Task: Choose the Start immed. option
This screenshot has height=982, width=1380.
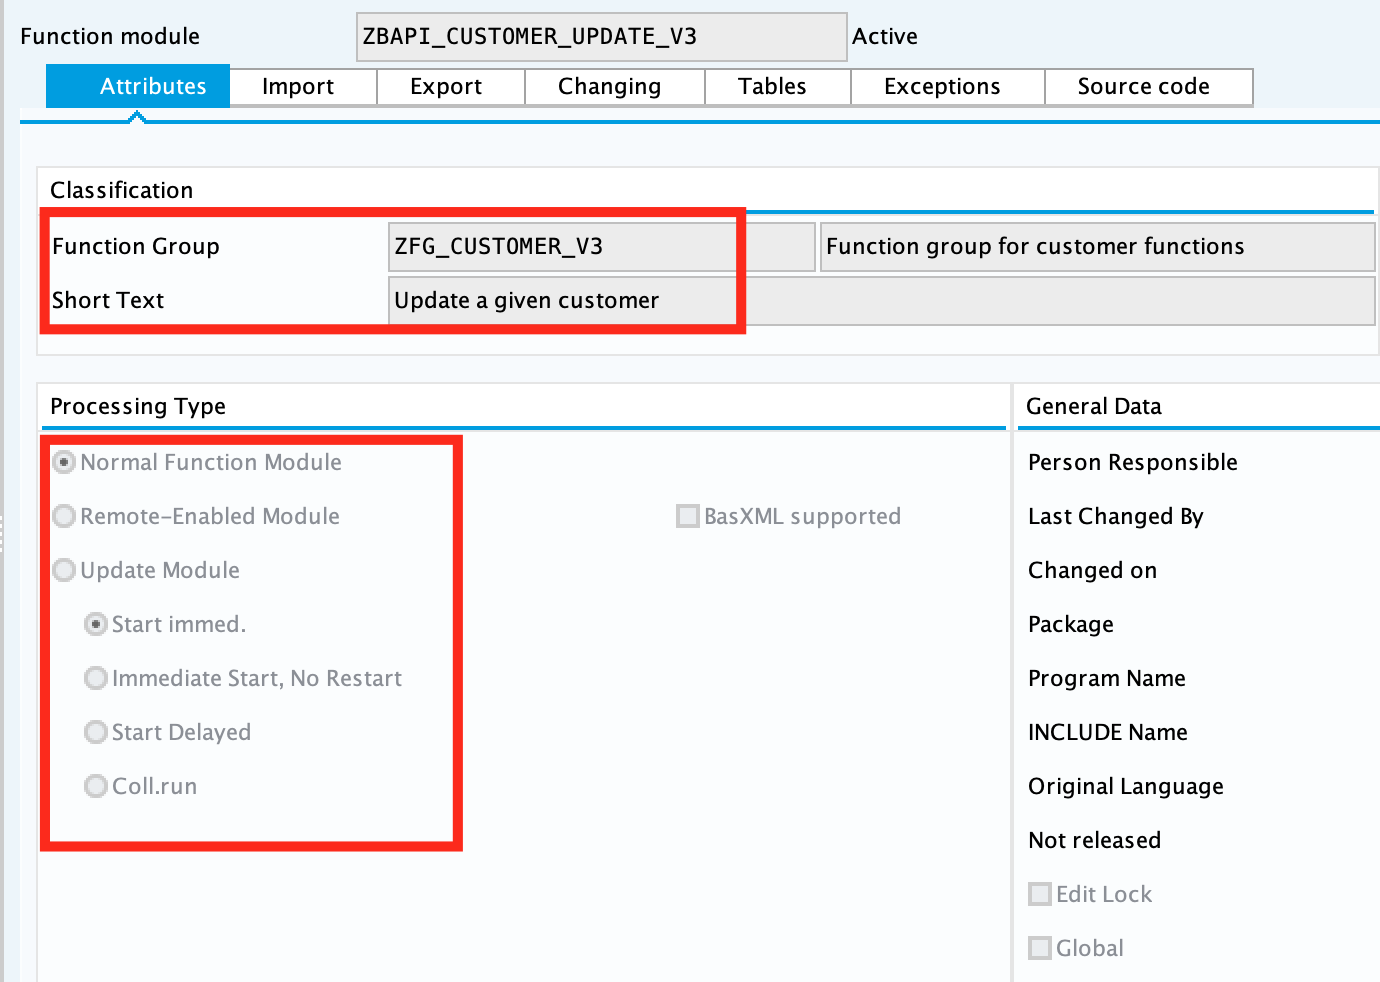Action: pos(96,624)
